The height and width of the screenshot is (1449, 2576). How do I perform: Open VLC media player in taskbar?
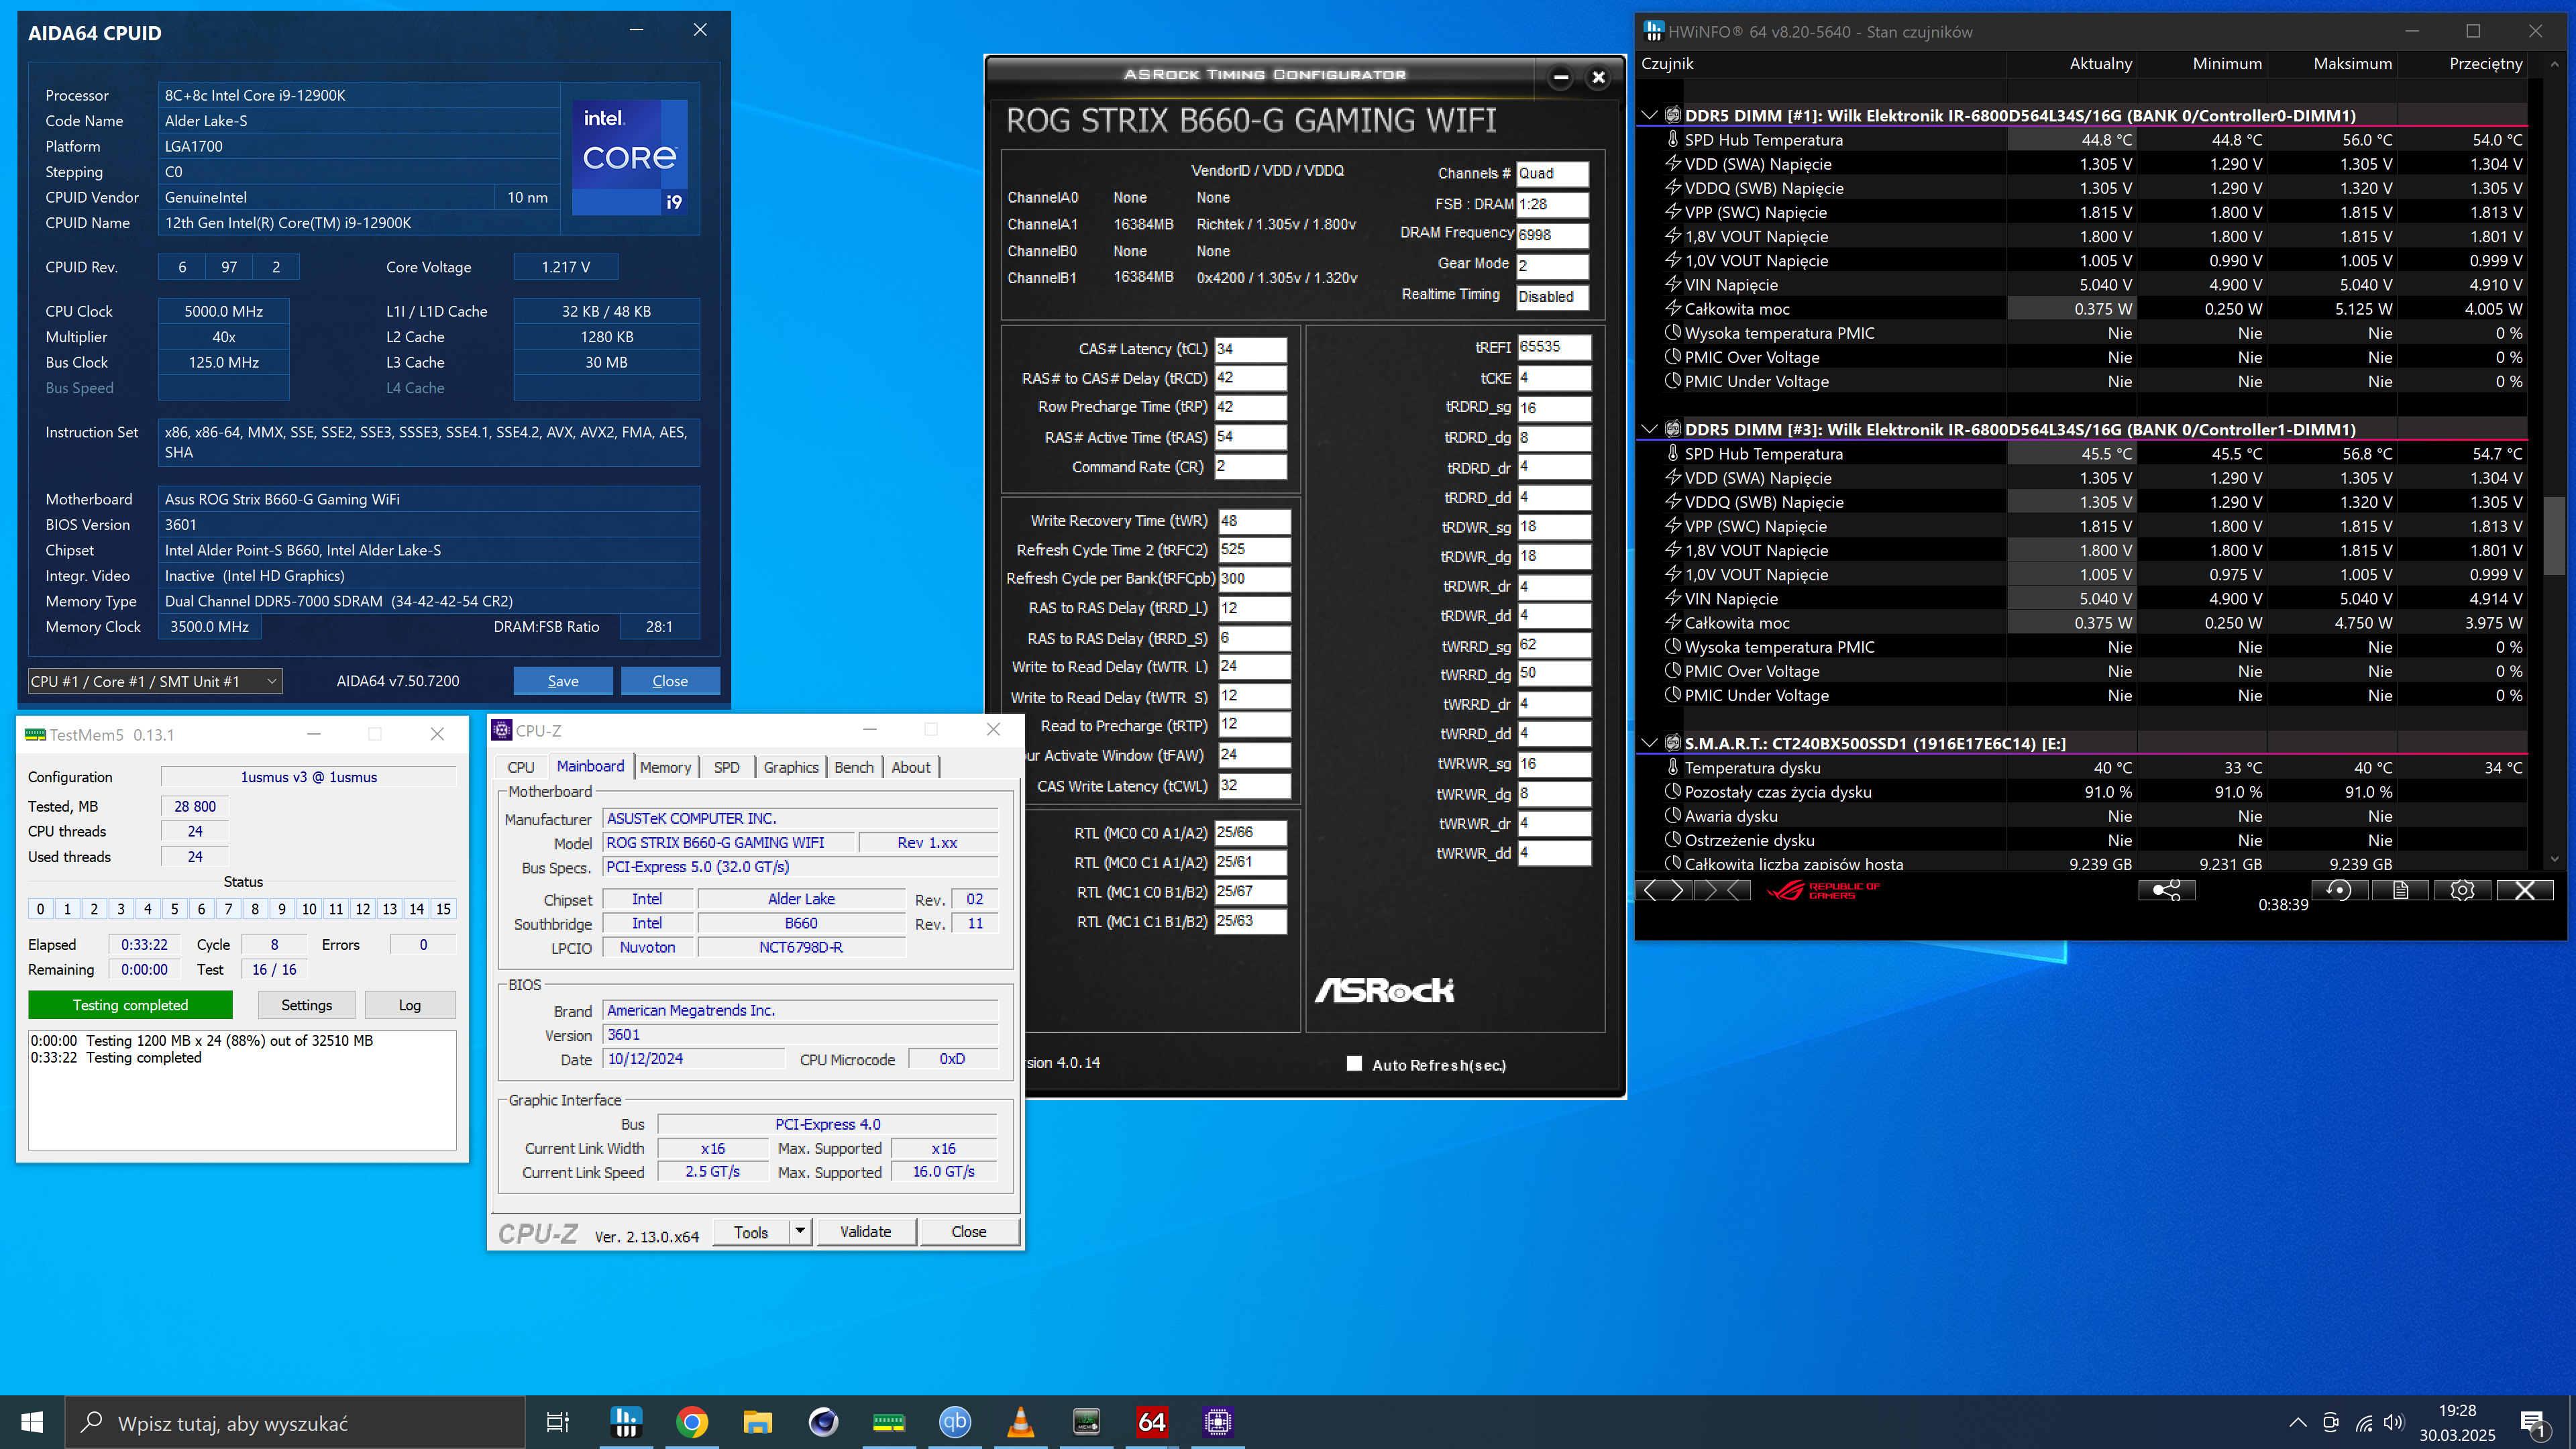pos(1020,1422)
